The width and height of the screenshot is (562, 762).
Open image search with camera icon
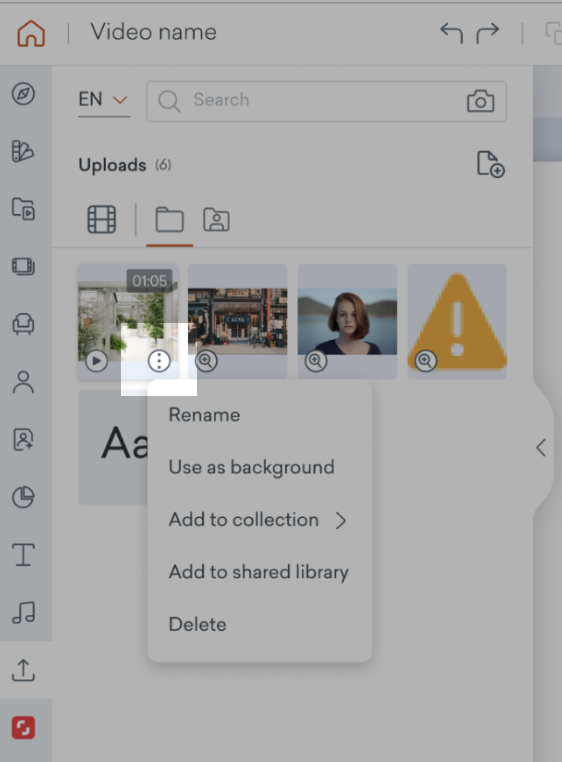tap(480, 101)
